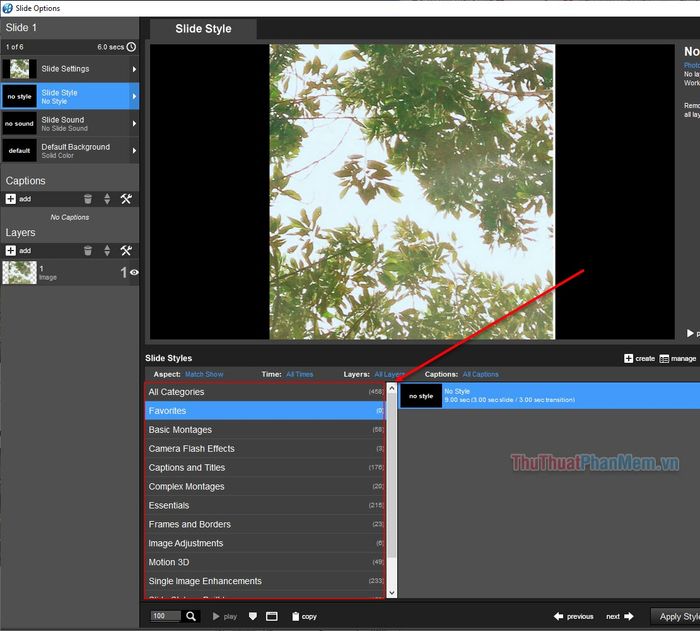
Task: Select Captions and Titles category
Action: (265, 468)
